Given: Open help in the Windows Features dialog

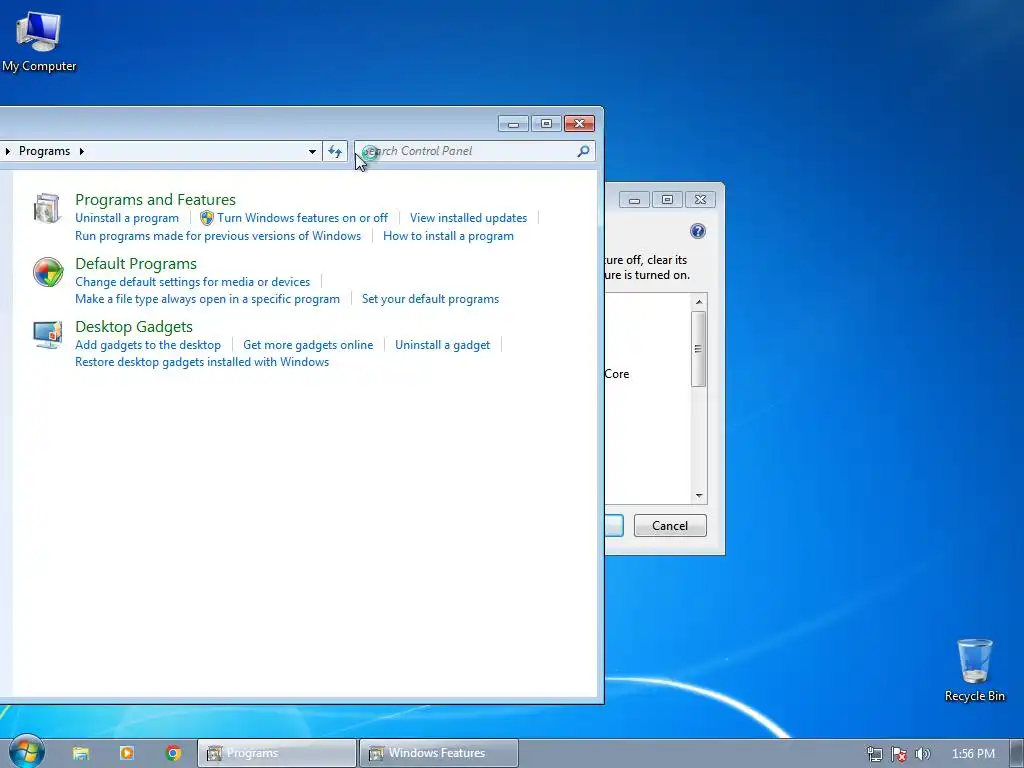Looking at the screenshot, I should 697,231.
